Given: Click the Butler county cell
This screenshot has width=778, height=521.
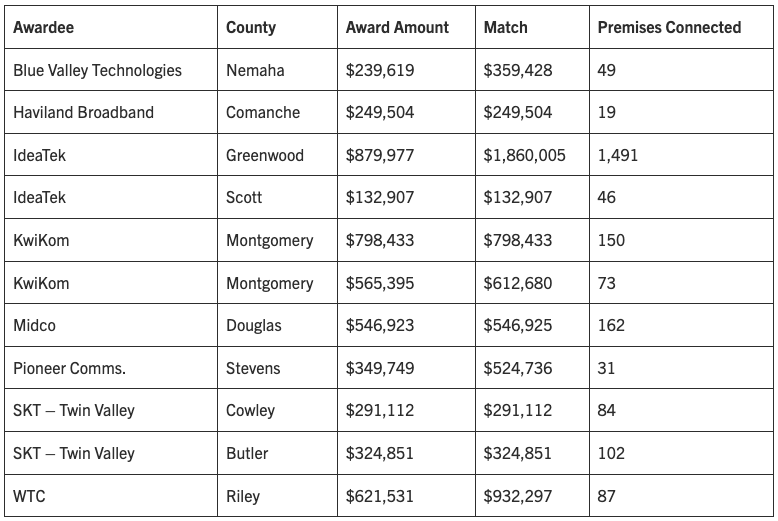Looking at the screenshot, I should 247,453.
